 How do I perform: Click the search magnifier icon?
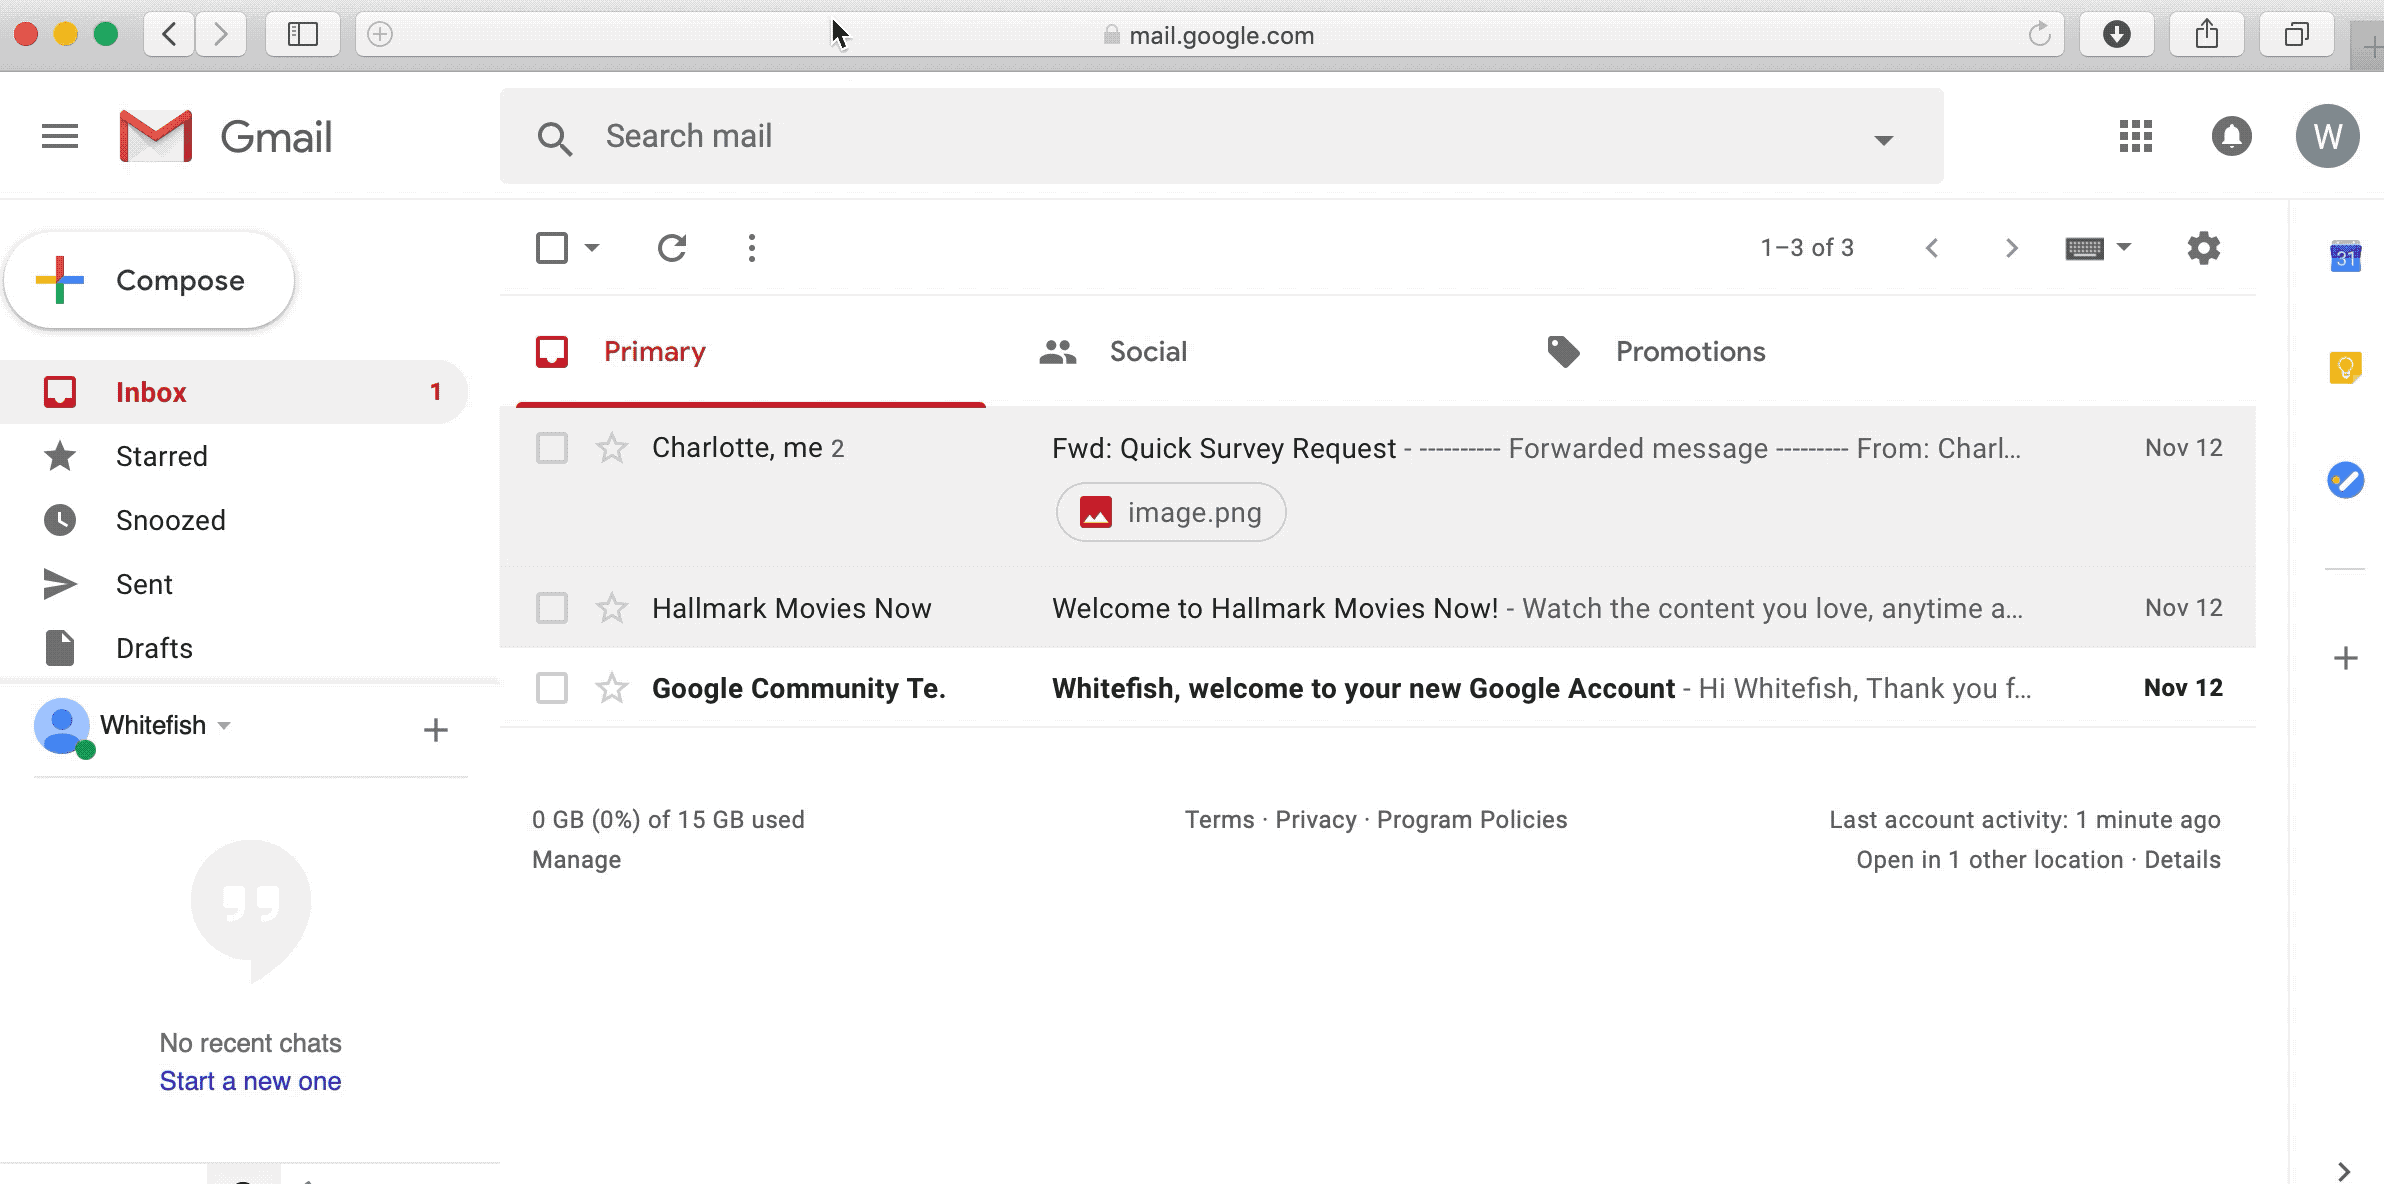(x=554, y=138)
